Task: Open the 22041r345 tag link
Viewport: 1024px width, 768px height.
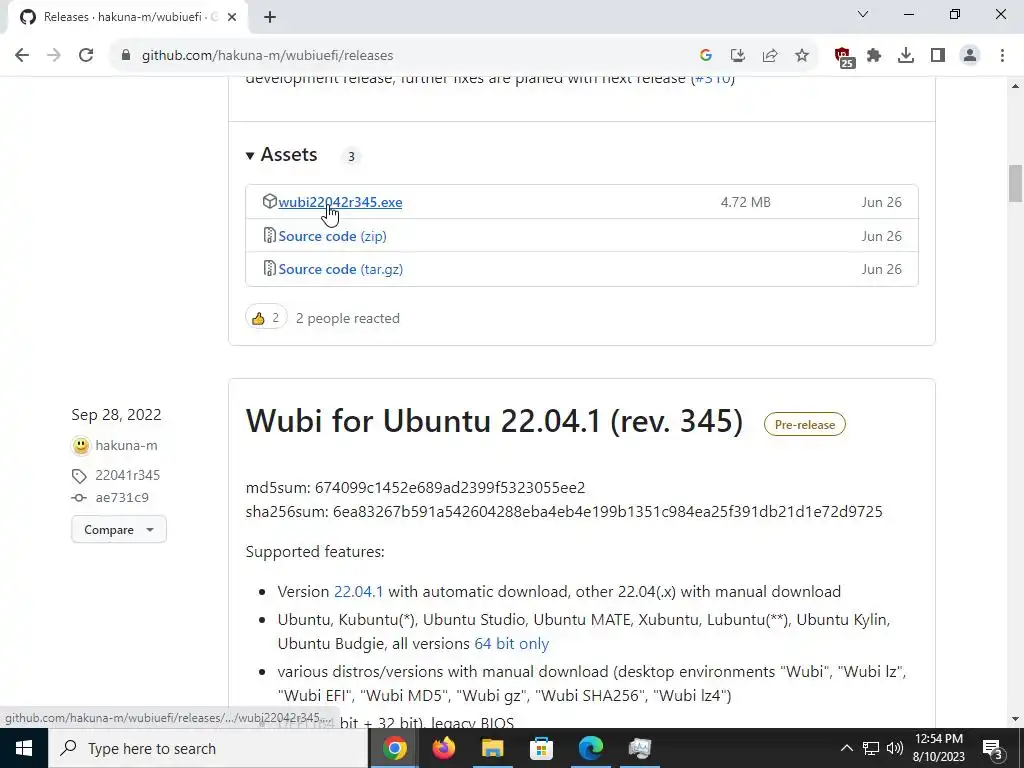Action: pos(127,475)
